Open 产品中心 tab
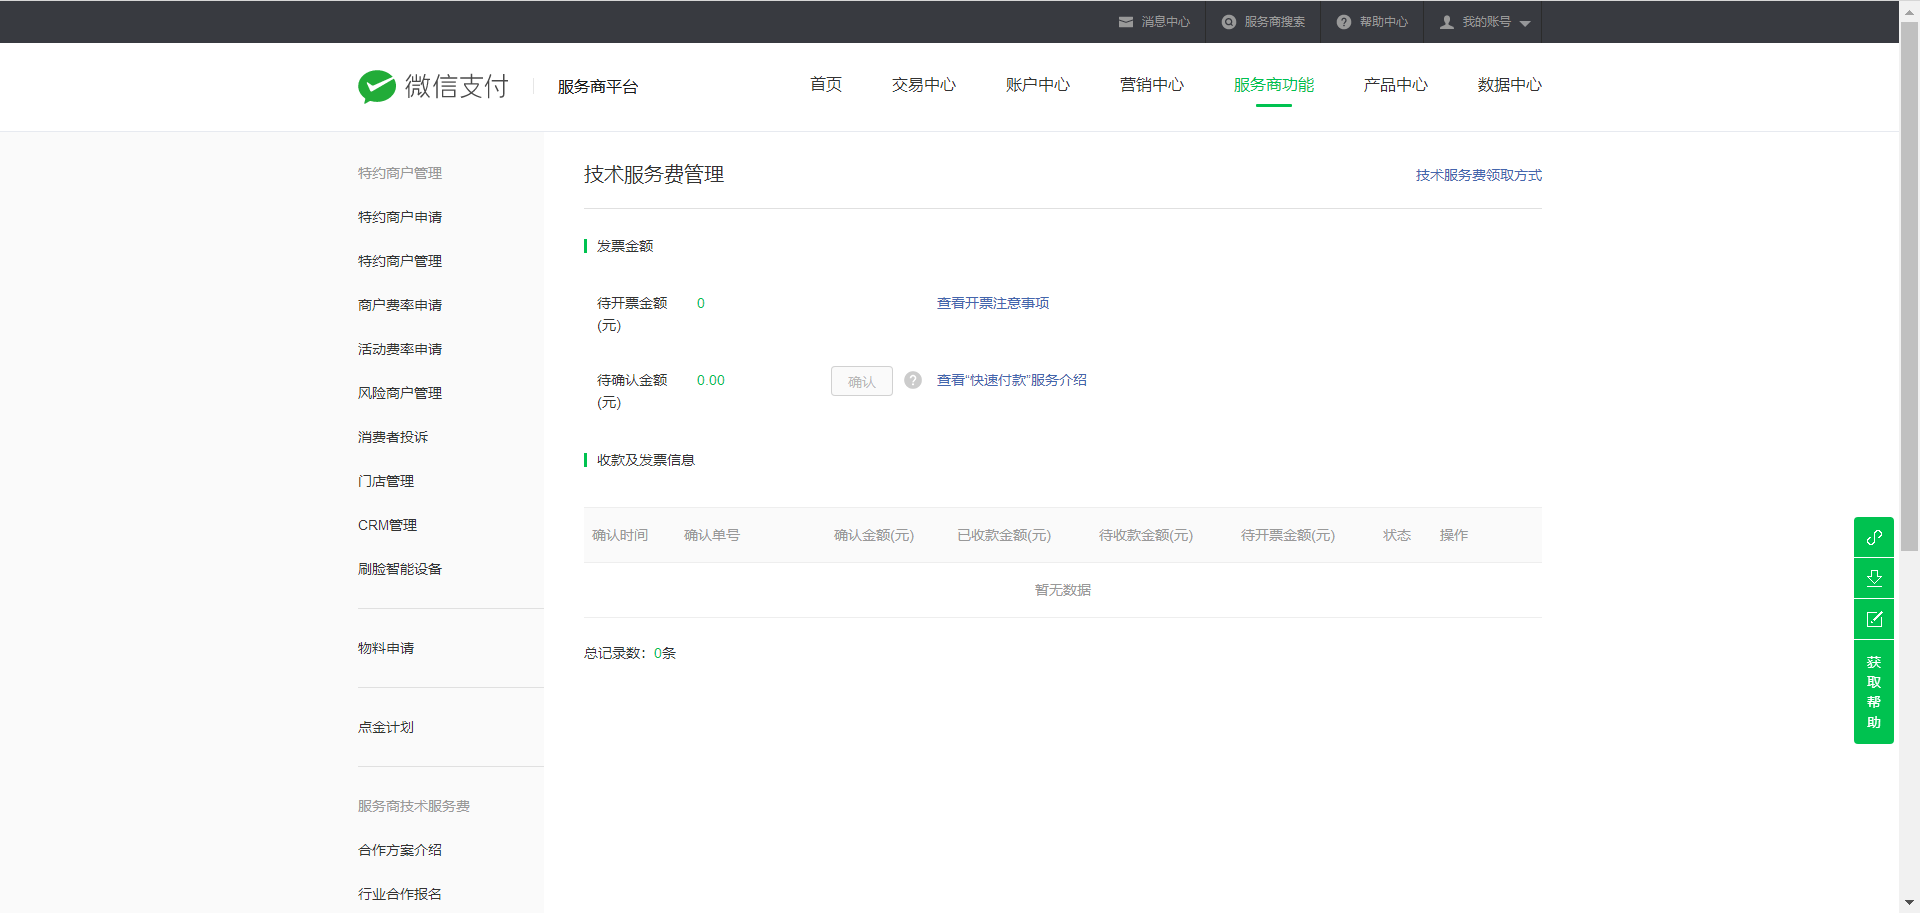 click(x=1396, y=85)
